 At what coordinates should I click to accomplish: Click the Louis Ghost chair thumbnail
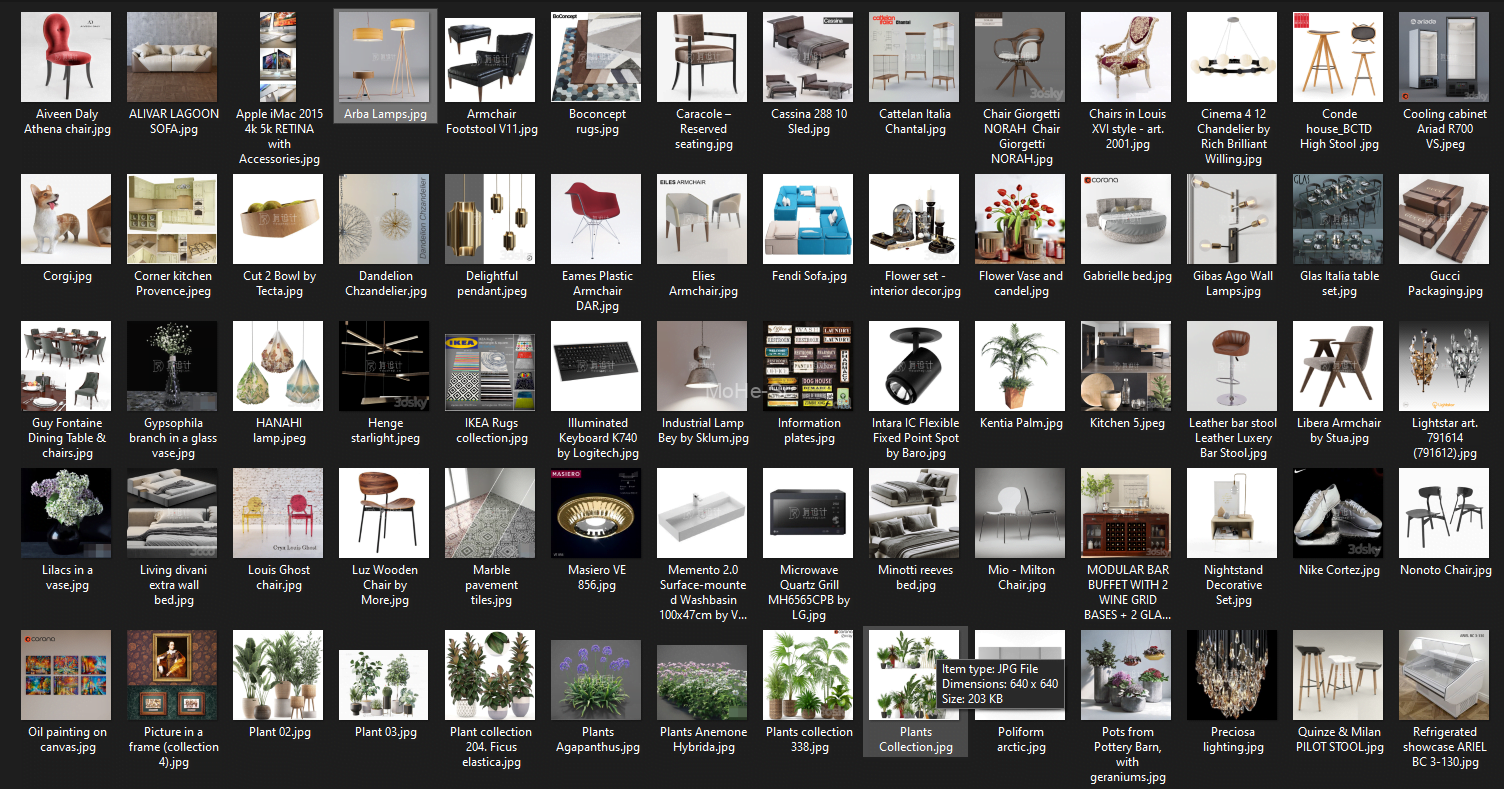tap(278, 513)
